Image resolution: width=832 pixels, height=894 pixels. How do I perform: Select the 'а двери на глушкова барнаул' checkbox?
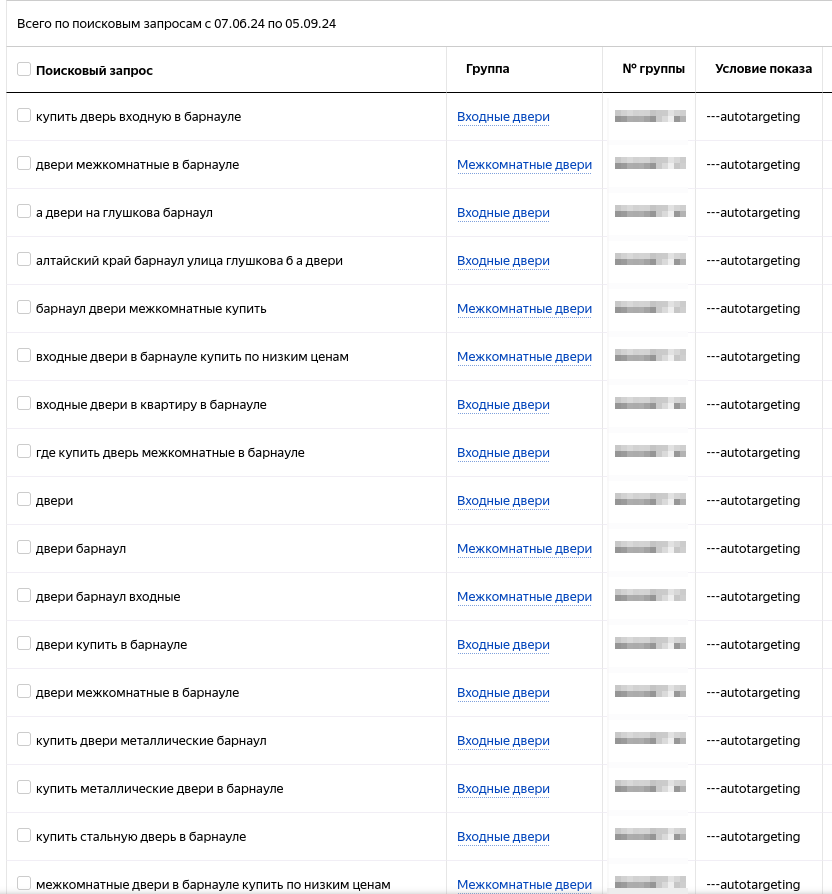[24, 212]
